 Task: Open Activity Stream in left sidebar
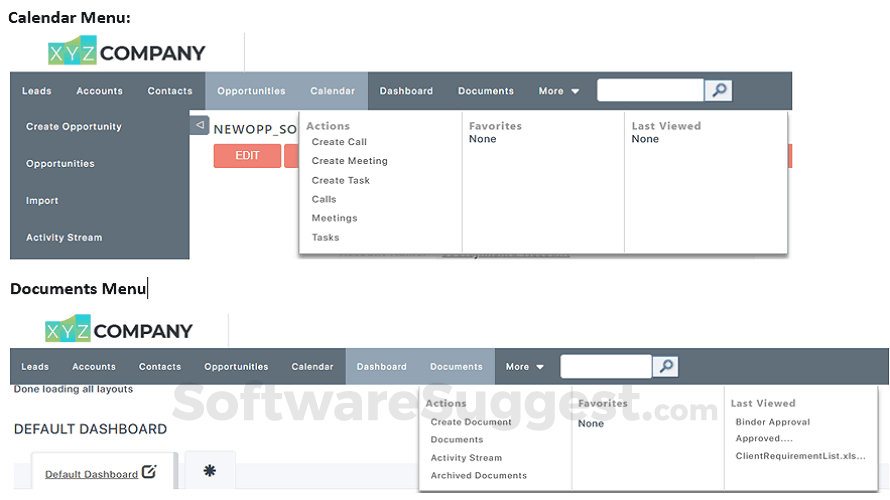click(x=64, y=237)
